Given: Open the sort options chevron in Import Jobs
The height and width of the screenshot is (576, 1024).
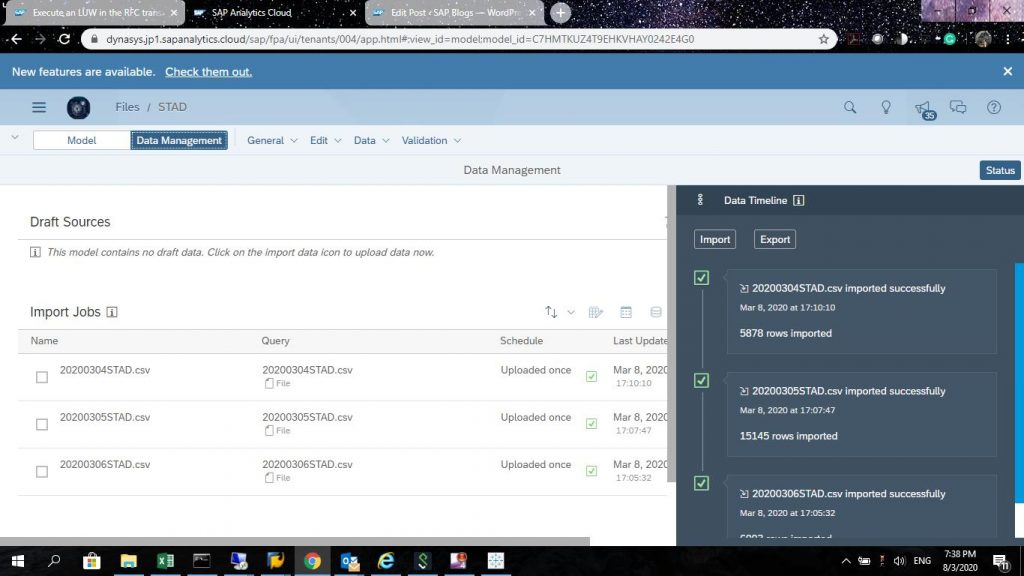Looking at the screenshot, I should click(571, 312).
